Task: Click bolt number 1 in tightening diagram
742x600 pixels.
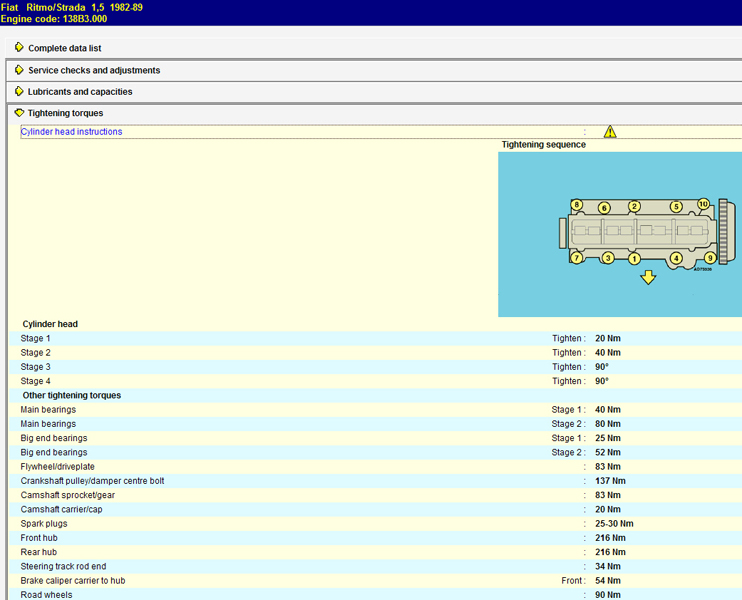Action: [633, 259]
